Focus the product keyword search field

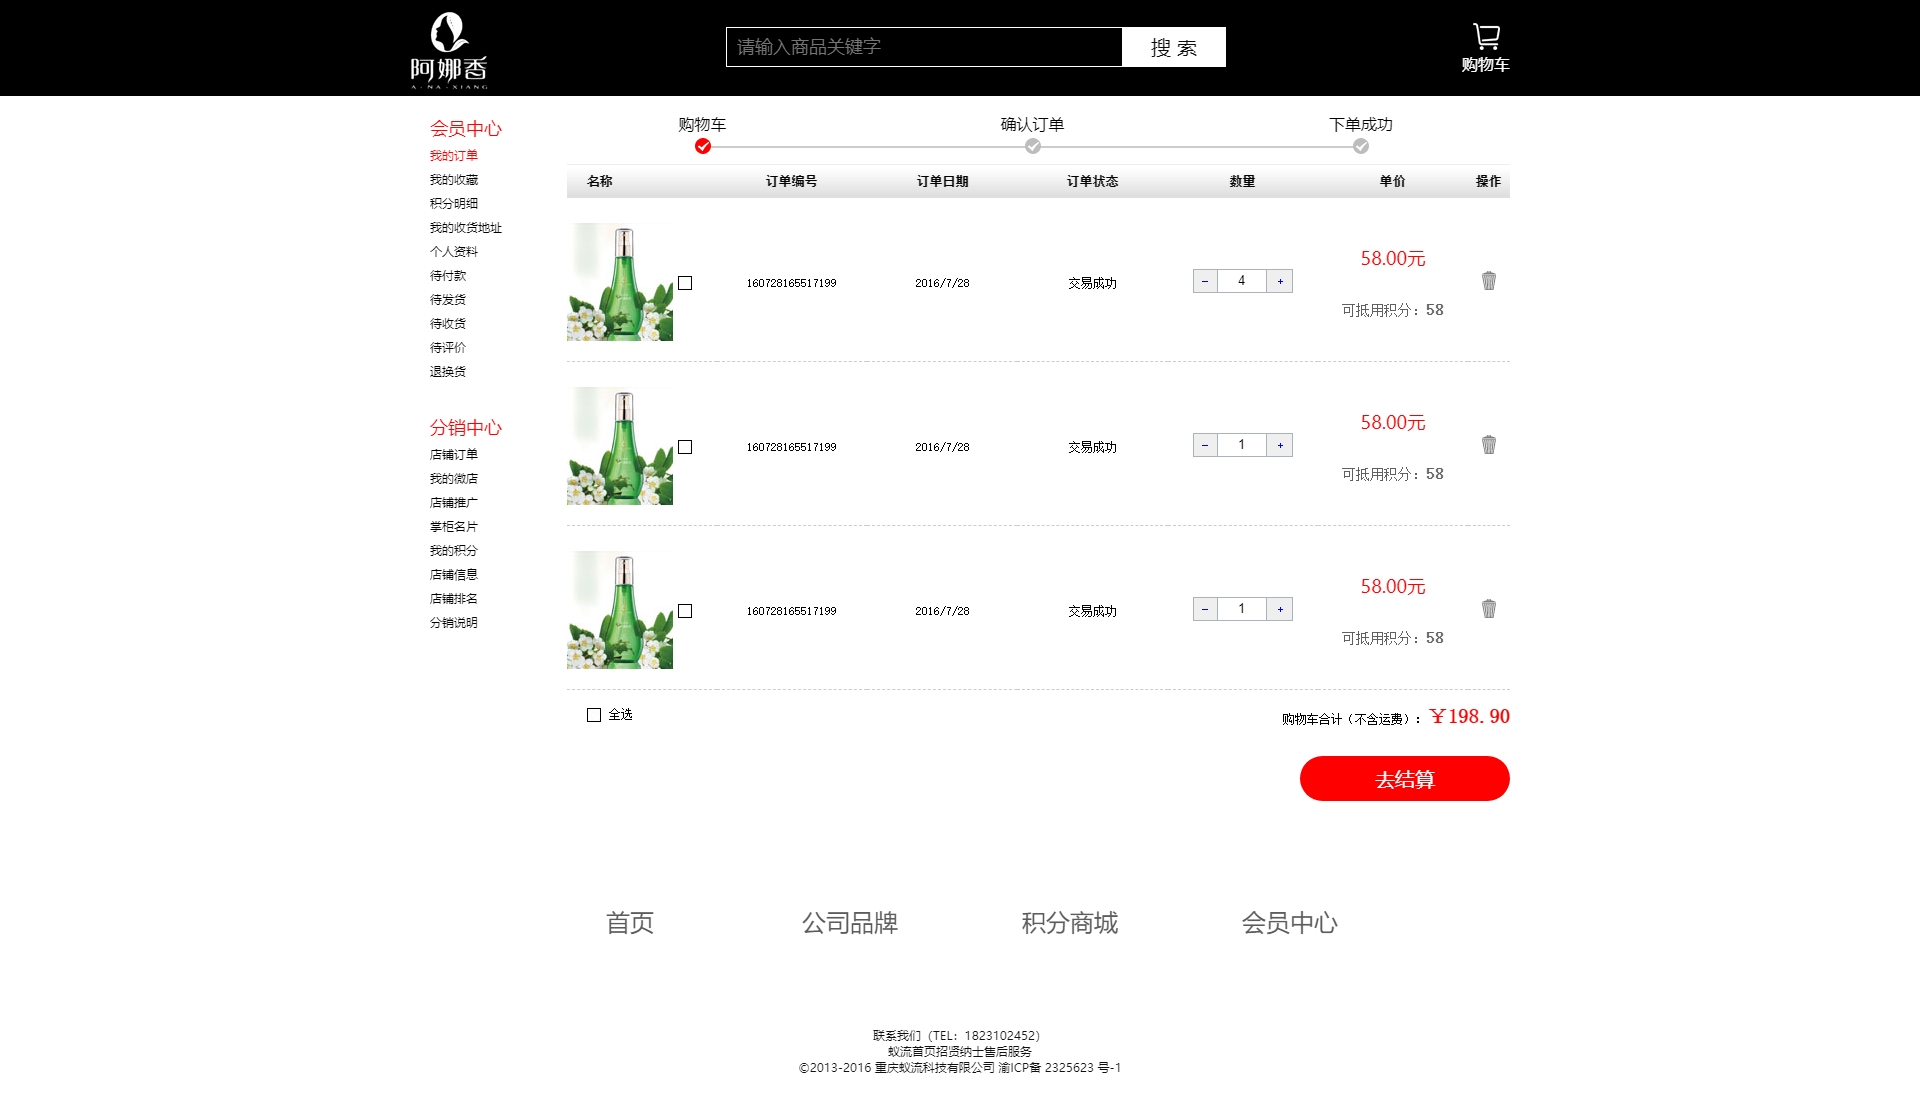(923, 47)
